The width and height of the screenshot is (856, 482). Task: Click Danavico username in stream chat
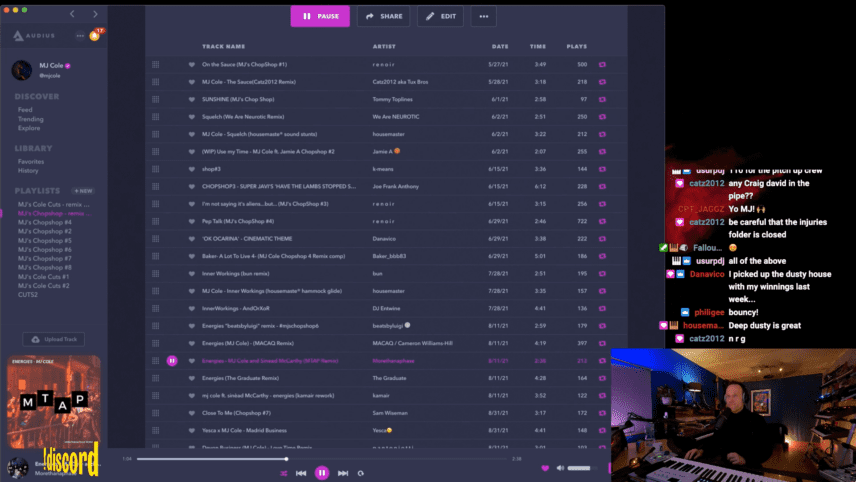point(707,274)
